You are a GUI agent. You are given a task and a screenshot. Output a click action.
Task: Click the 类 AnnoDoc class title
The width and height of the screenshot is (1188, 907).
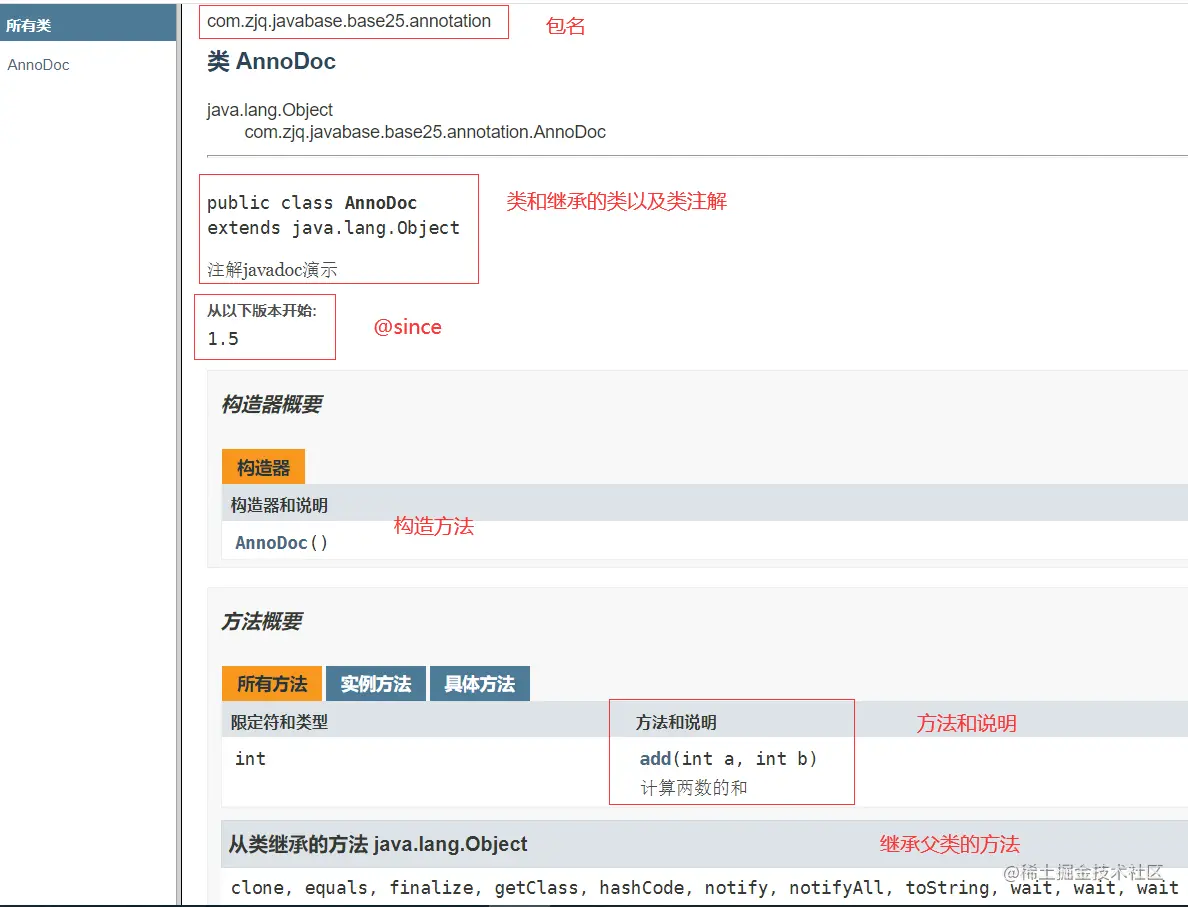[x=271, y=61]
